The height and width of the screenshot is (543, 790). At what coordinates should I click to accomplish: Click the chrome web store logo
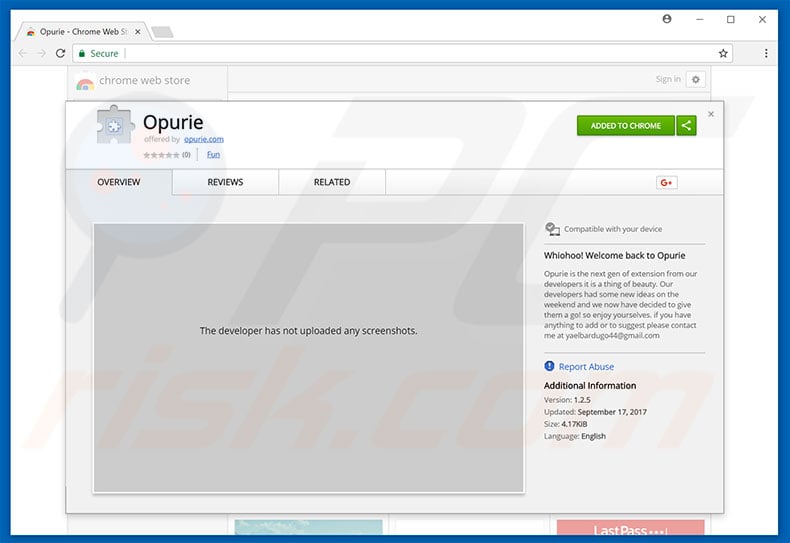coord(134,81)
